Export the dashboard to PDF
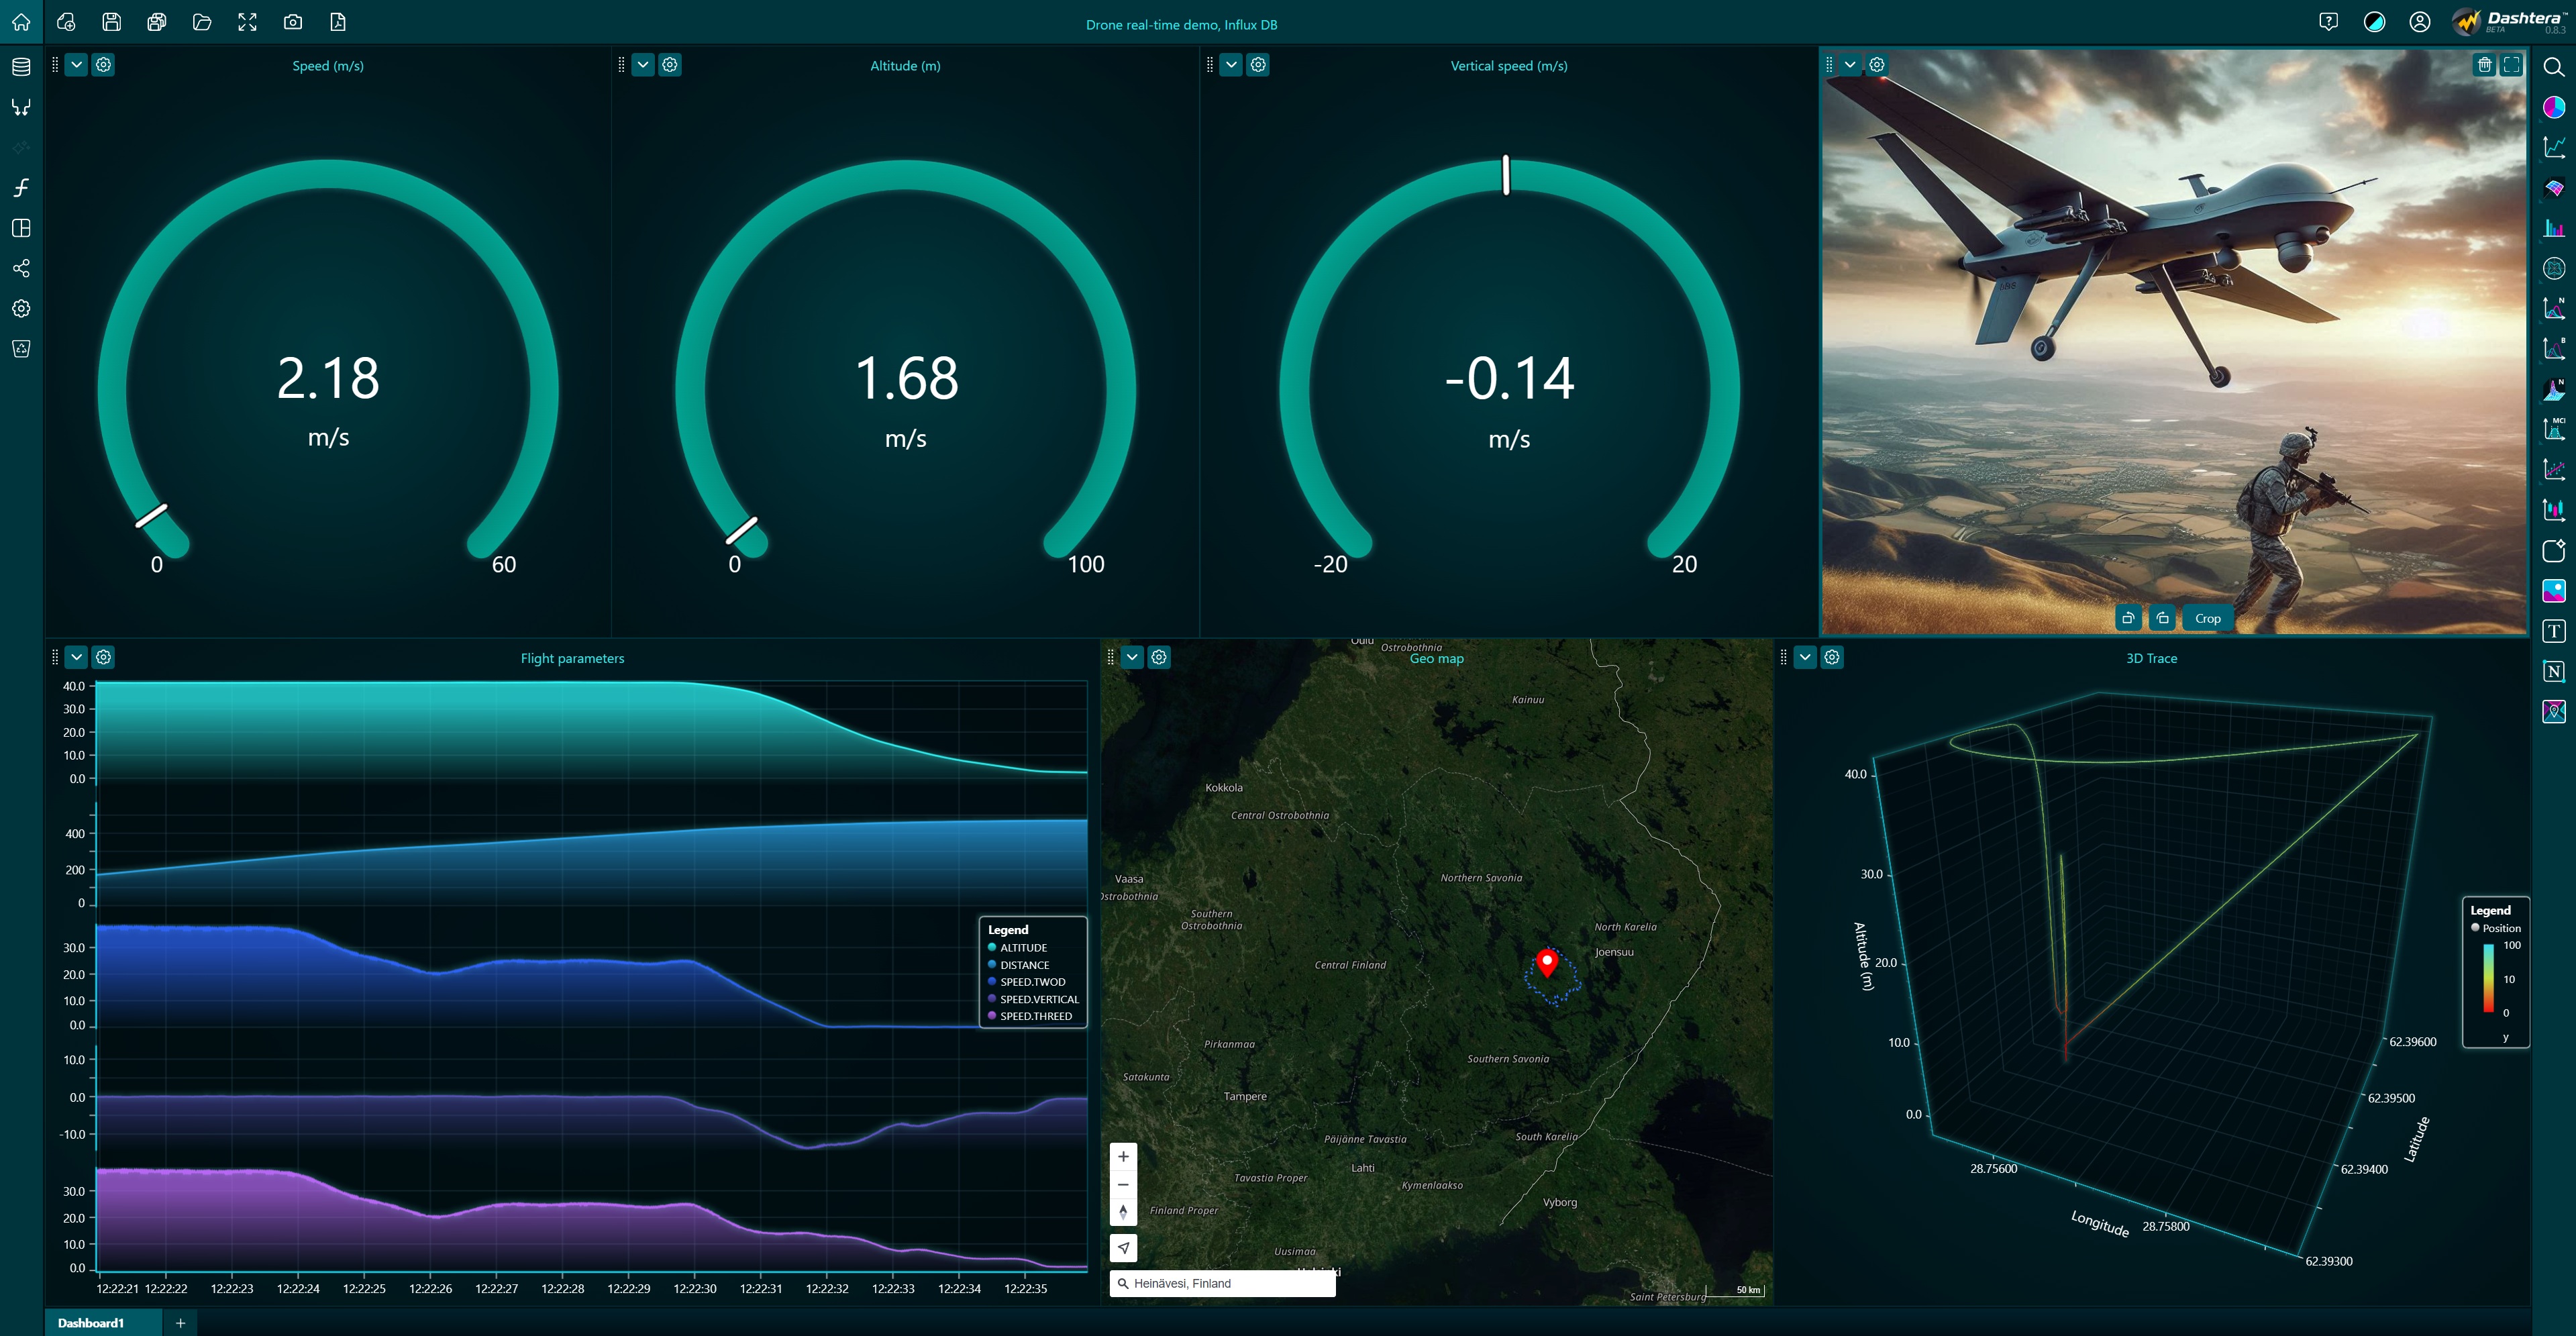The image size is (2576, 1336). [x=338, y=22]
